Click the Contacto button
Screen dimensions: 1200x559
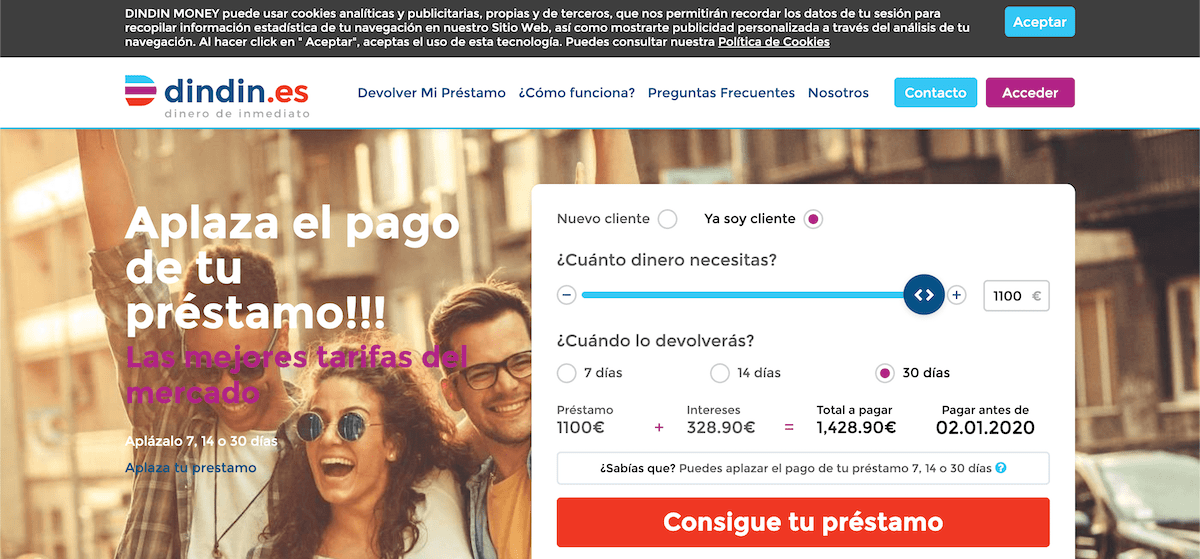tap(935, 93)
